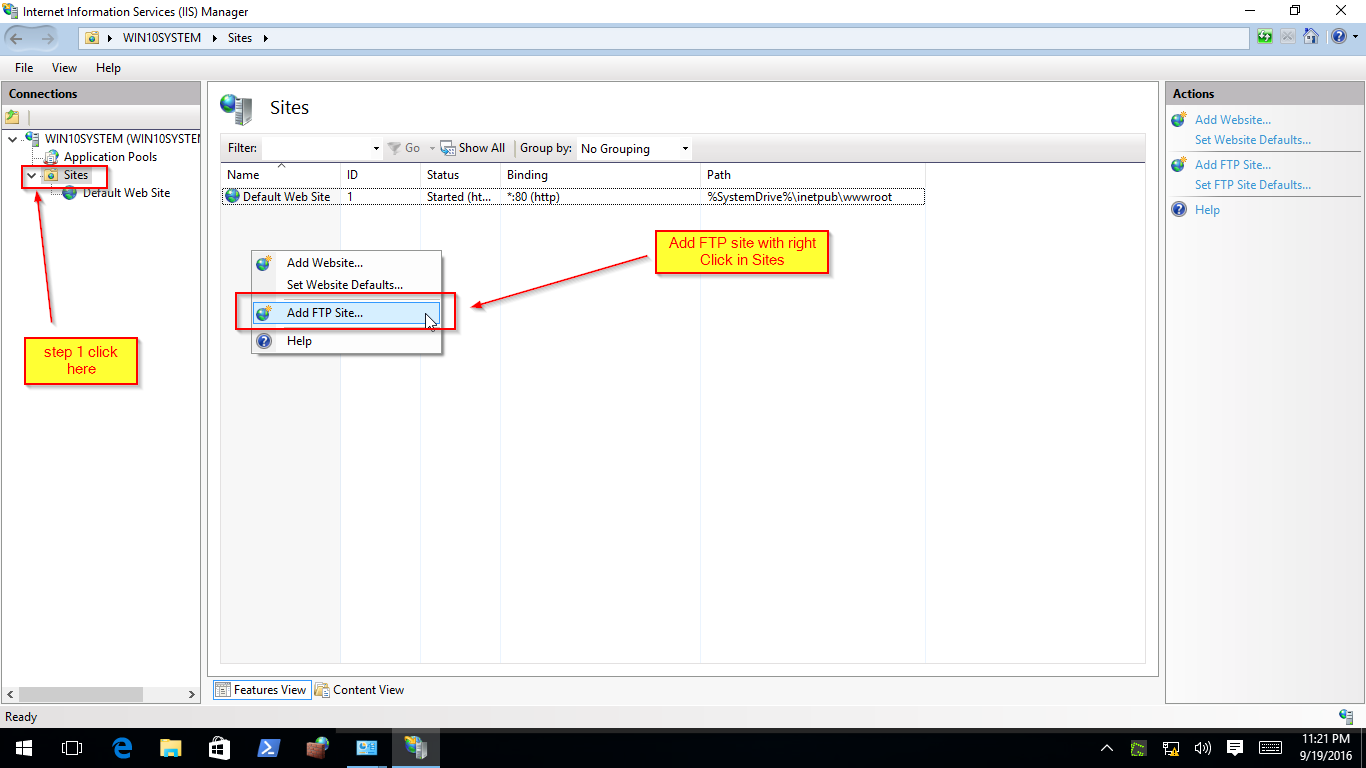The width and height of the screenshot is (1366, 768).
Task: Open the File menu
Action: [24, 68]
